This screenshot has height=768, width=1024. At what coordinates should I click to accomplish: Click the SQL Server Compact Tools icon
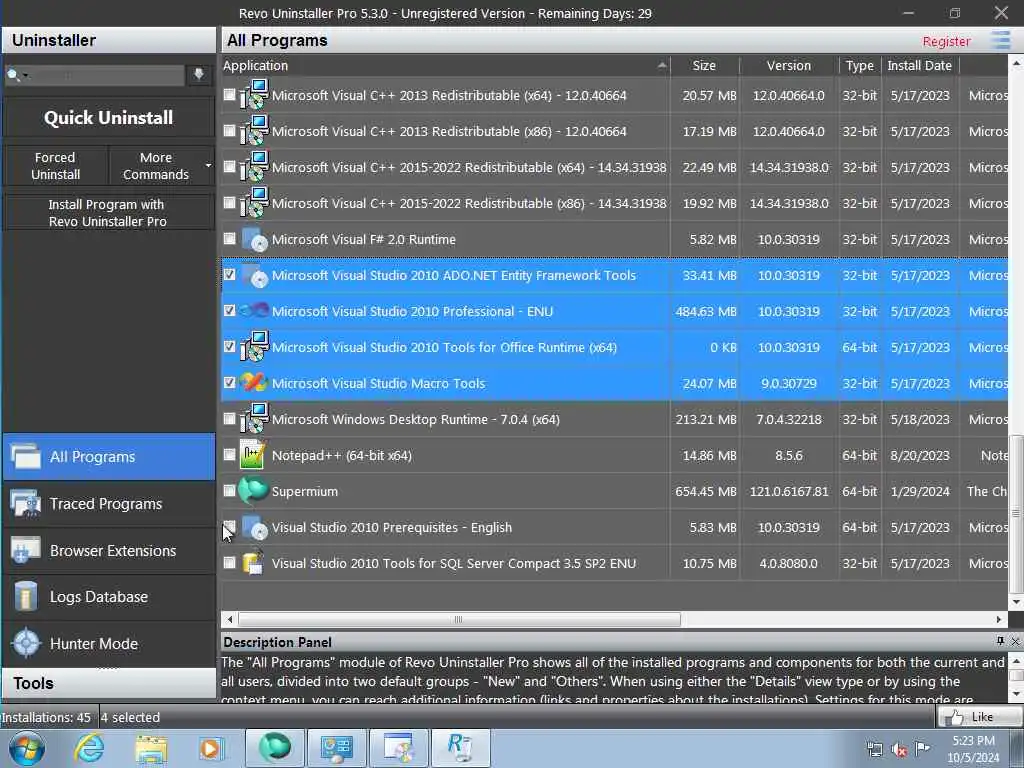click(253, 563)
